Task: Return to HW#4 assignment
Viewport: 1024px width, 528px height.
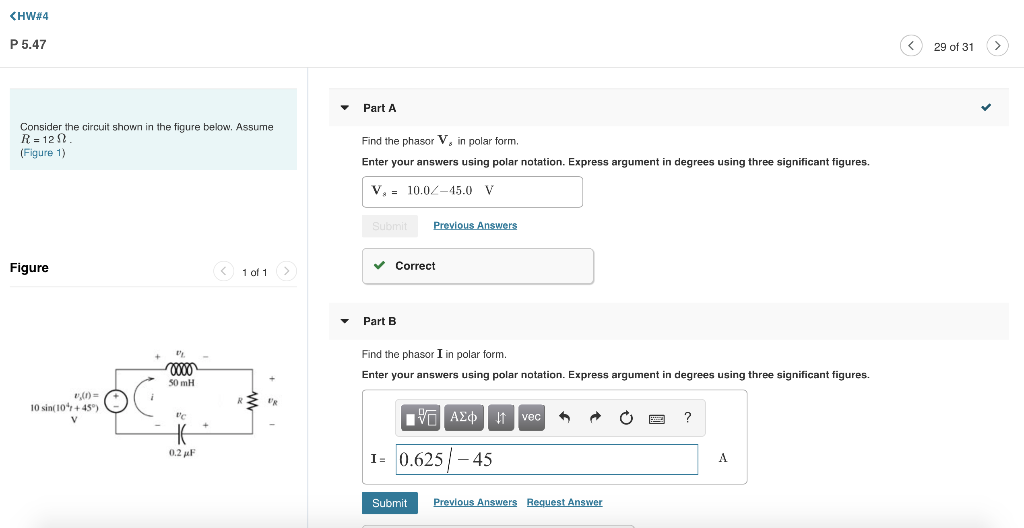Action: tap(29, 16)
